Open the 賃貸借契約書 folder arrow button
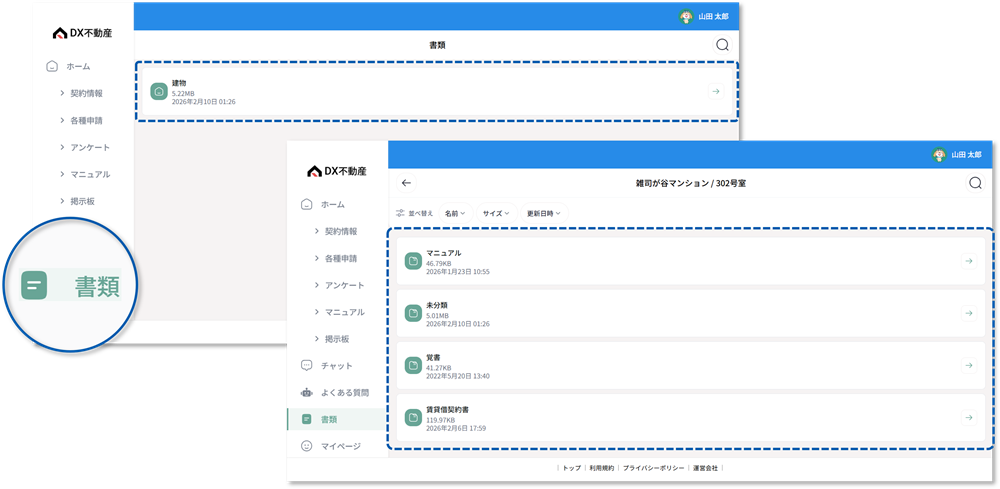 pyautogui.click(x=969, y=418)
